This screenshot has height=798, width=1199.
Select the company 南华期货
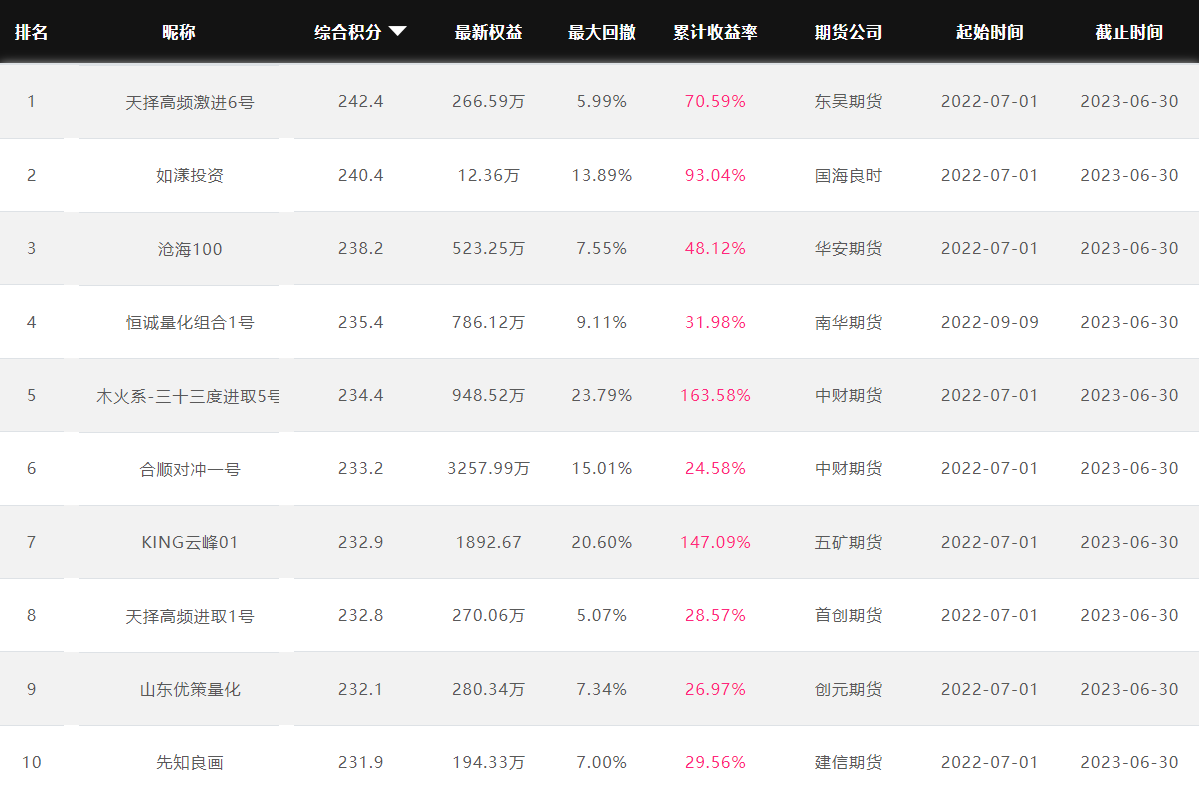pyautogui.click(x=848, y=323)
